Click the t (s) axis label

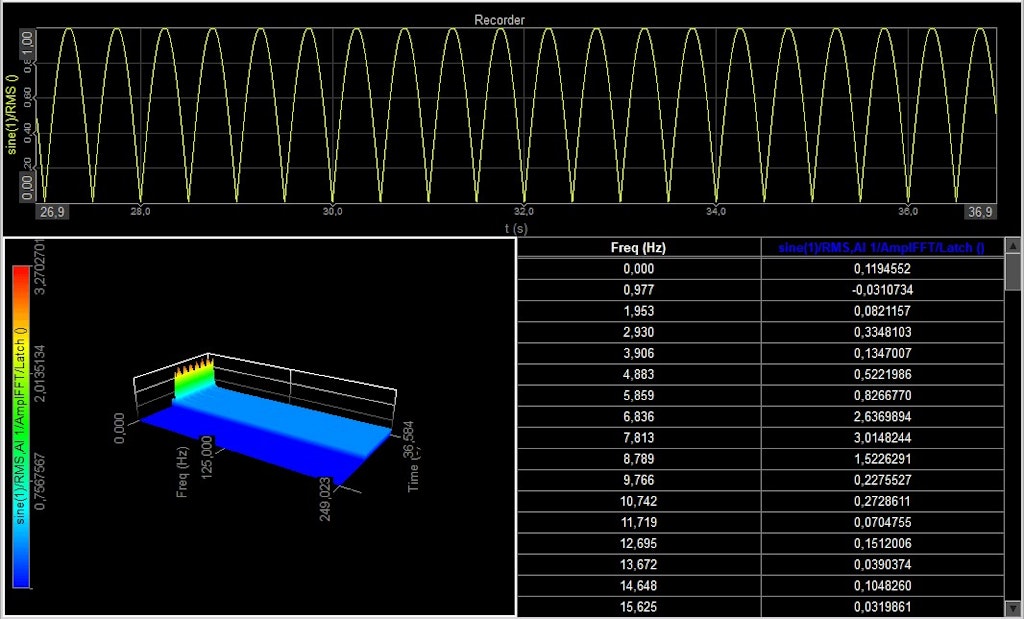tap(516, 229)
